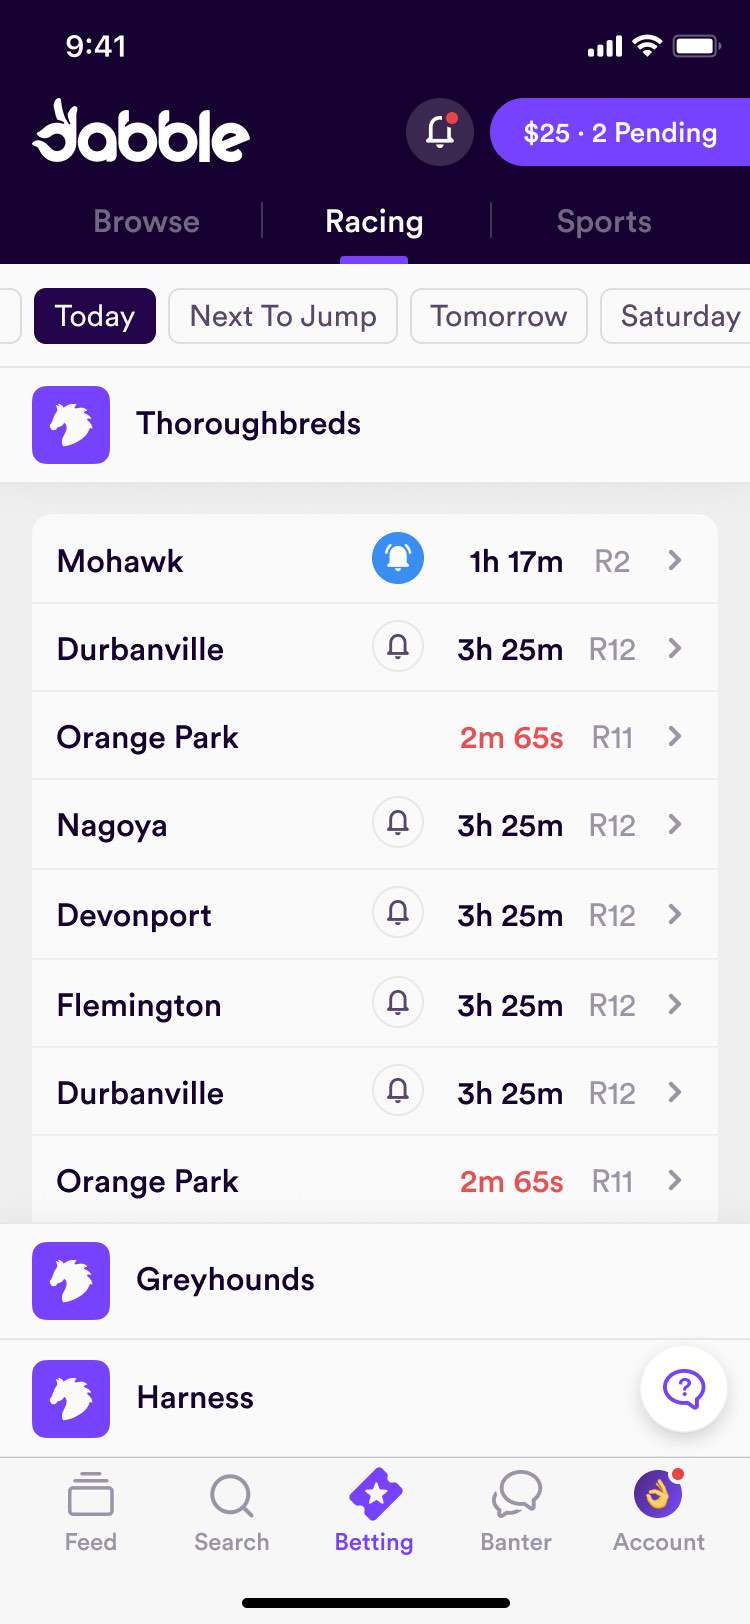The height and width of the screenshot is (1624, 750).
Task: Tap the help question bubble icon
Action: click(684, 1388)
